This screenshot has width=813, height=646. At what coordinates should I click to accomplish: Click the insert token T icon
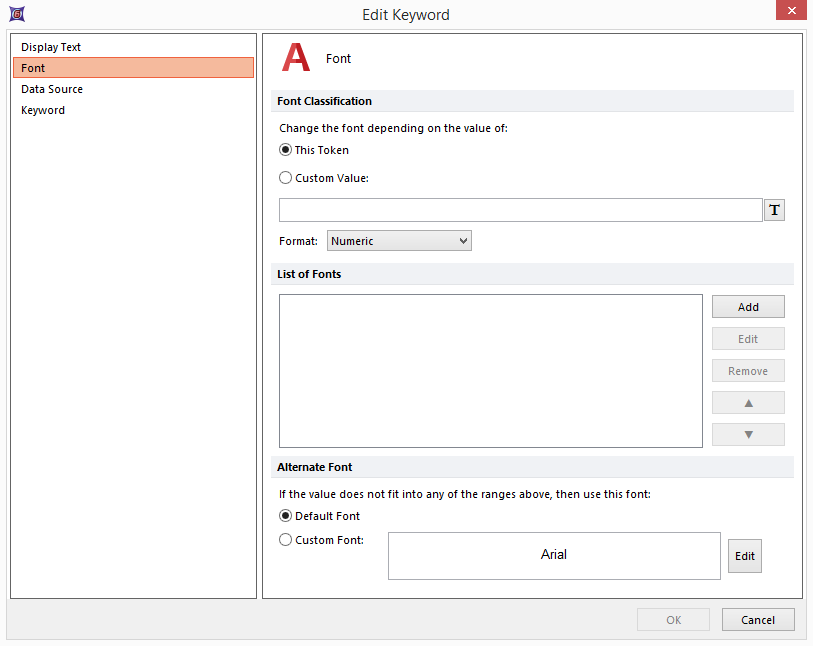point(774,210)
